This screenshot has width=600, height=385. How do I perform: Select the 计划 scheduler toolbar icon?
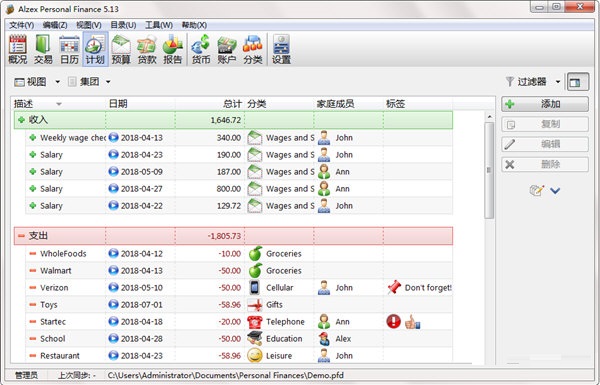95,49
